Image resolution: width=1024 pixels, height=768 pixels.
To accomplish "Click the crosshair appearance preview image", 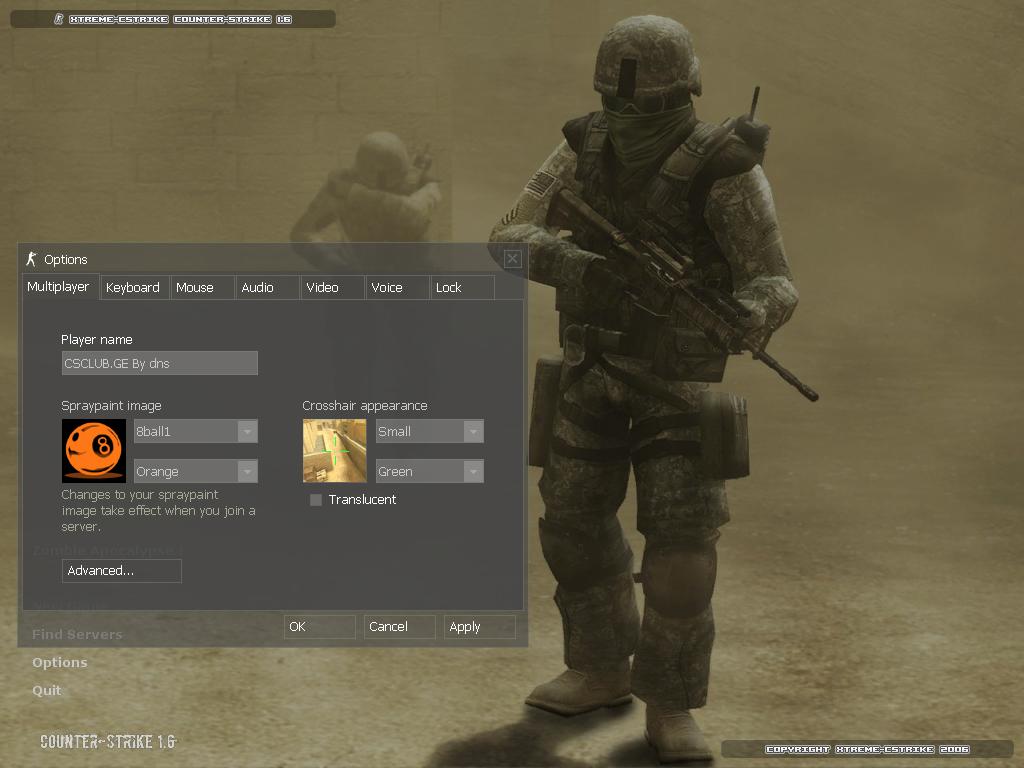I will (335, 451).
